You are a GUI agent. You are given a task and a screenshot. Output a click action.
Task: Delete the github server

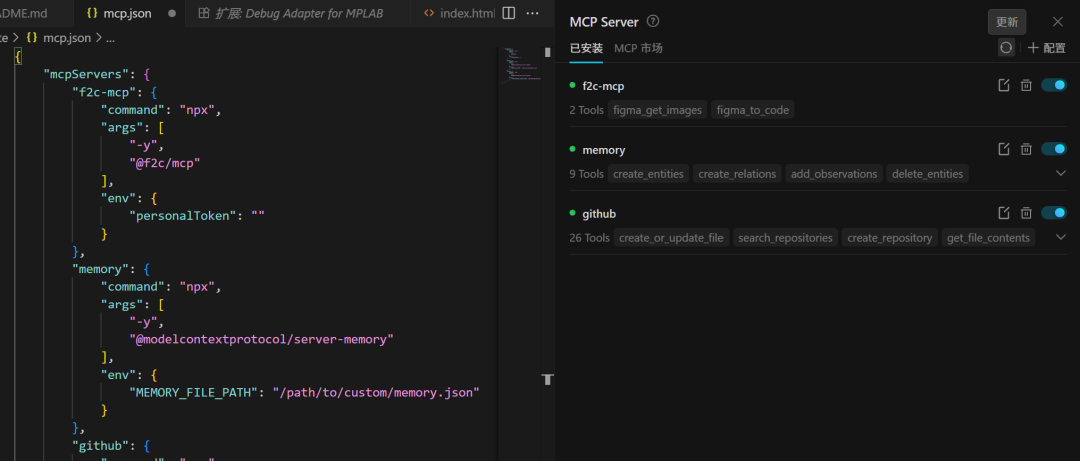tap(1026, 213)
